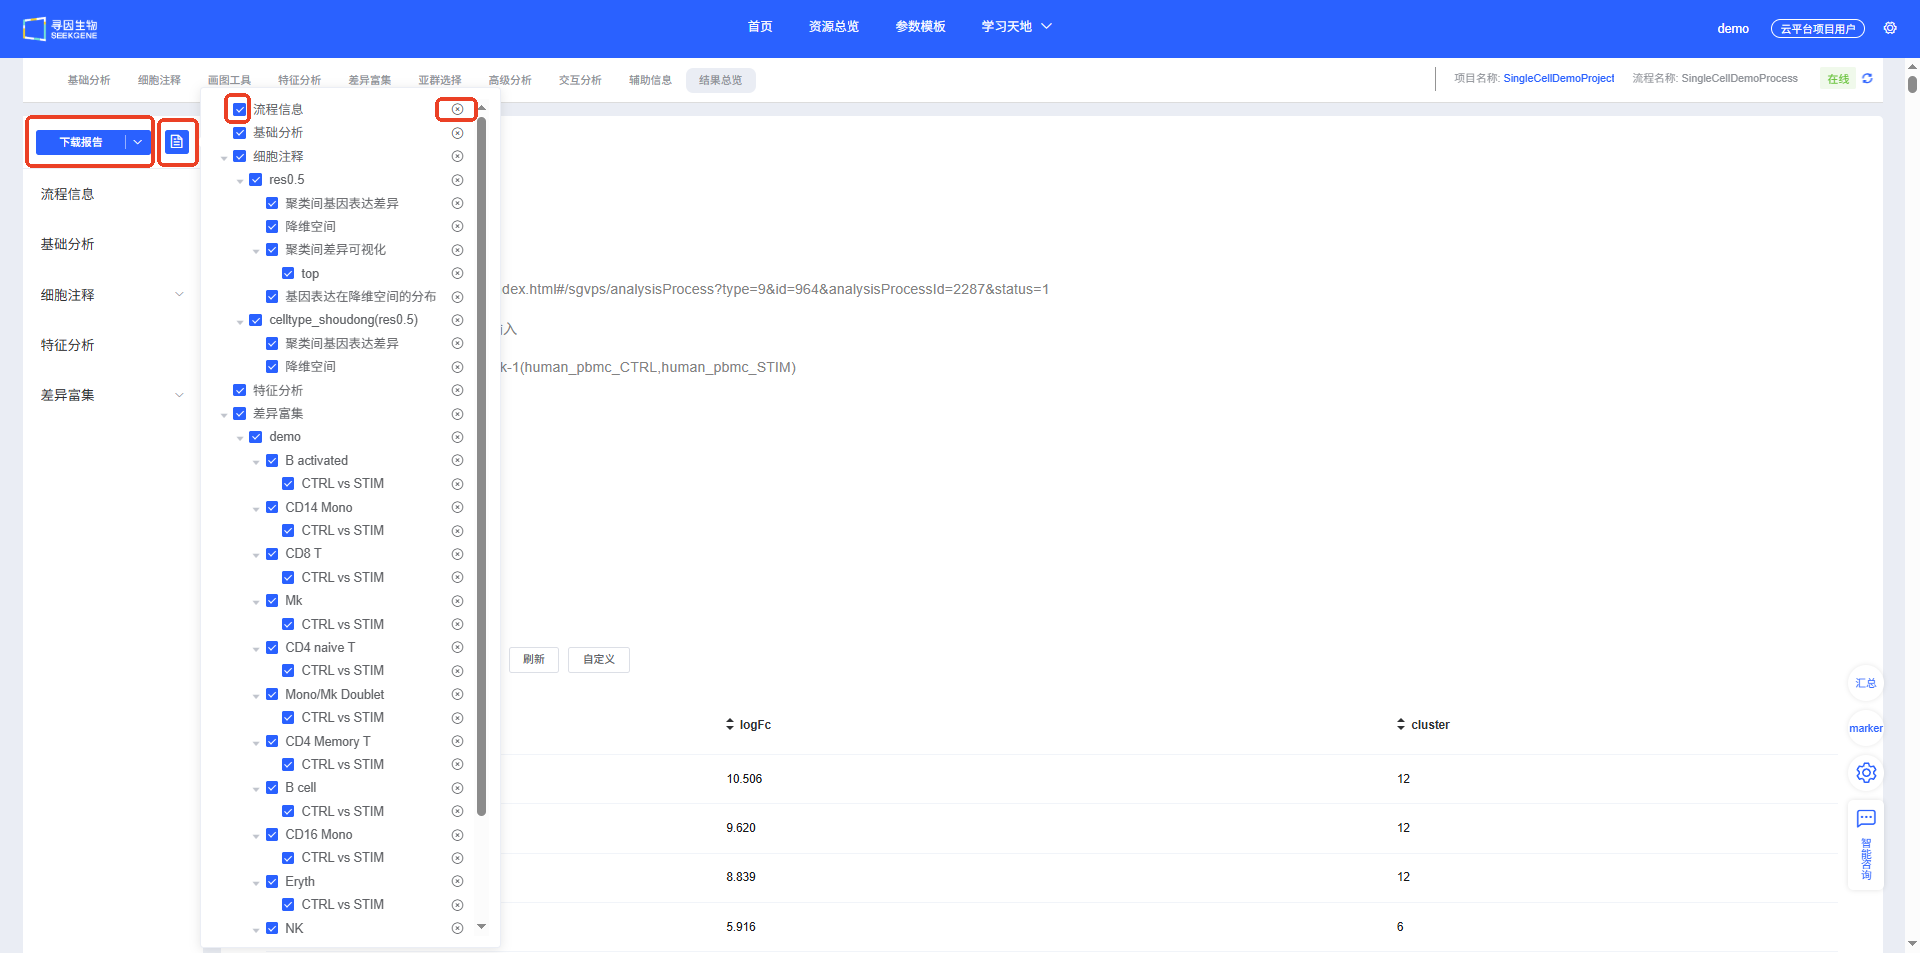
Task: Click the circled x beside CD4 naive T
Action: pyautogui.click(x=457, y=647)
